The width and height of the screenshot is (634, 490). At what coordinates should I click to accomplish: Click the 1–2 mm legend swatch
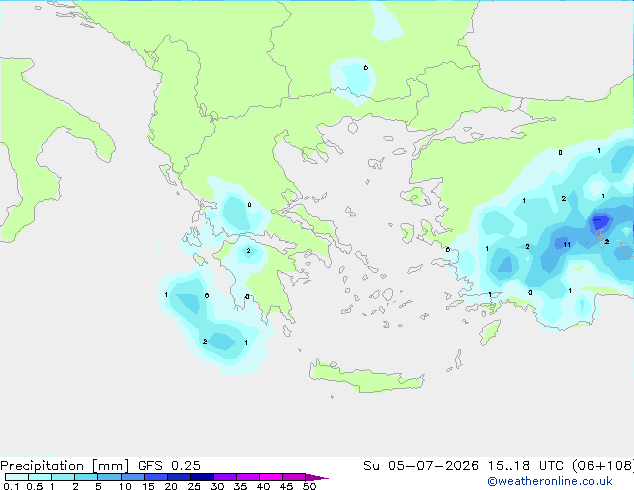click(63, 477)
